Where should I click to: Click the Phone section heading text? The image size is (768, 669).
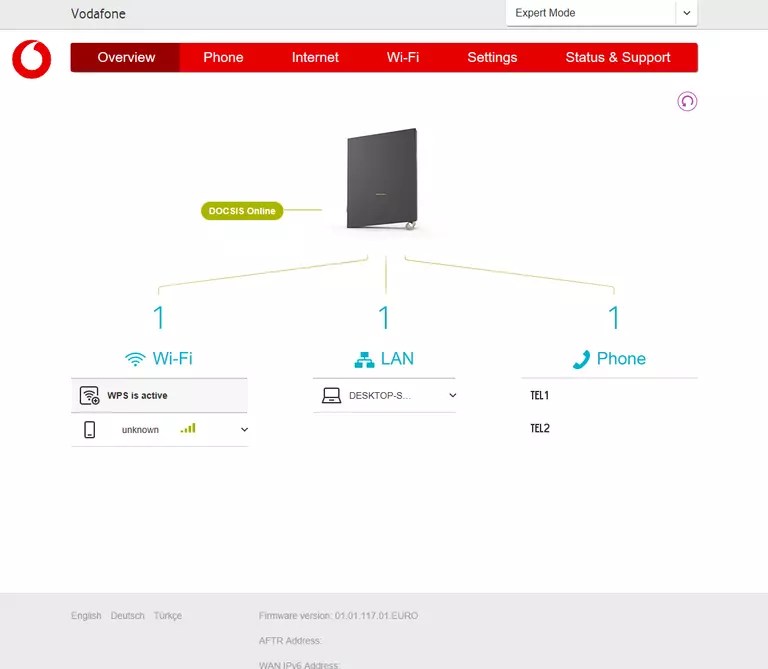click(621, 358)
